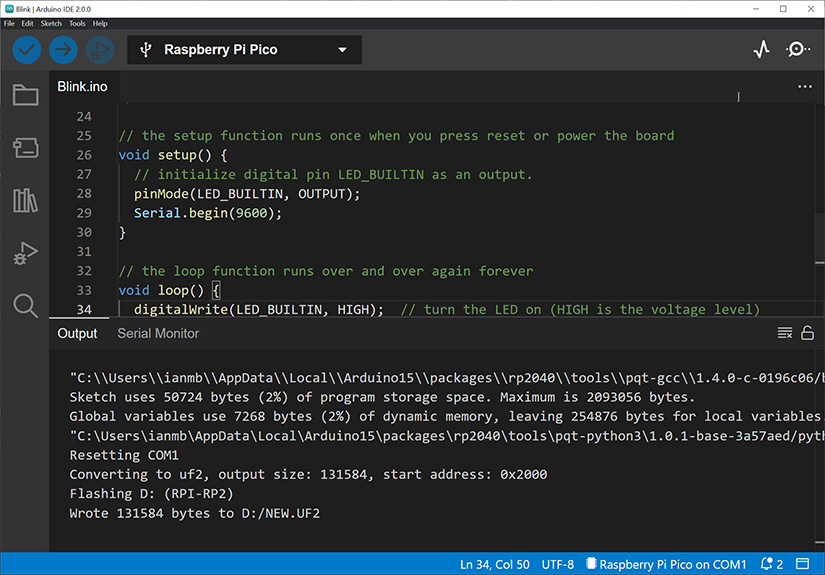Open the Sketchbook folder sidebar icon

(x=25, y=96)
